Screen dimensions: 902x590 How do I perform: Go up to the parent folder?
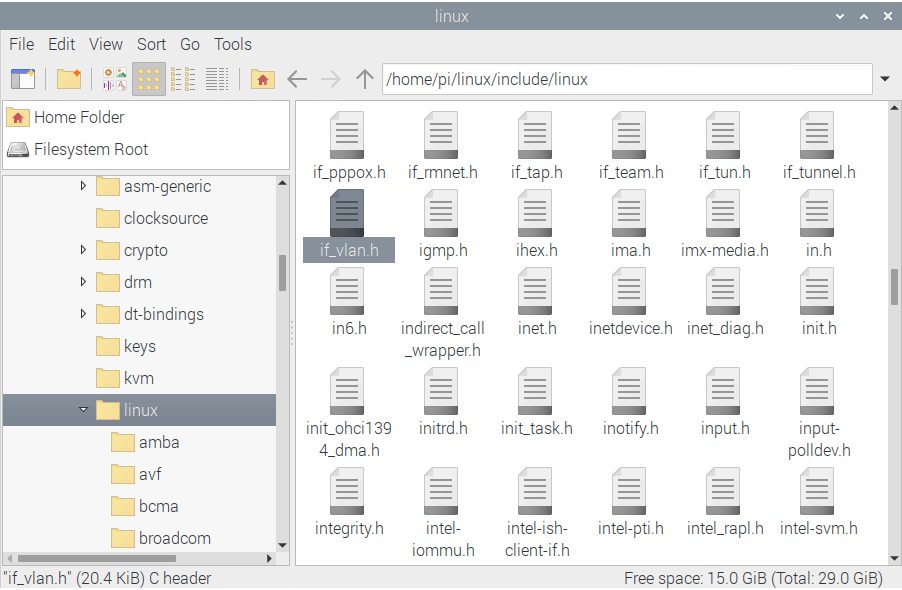point(365,79)
